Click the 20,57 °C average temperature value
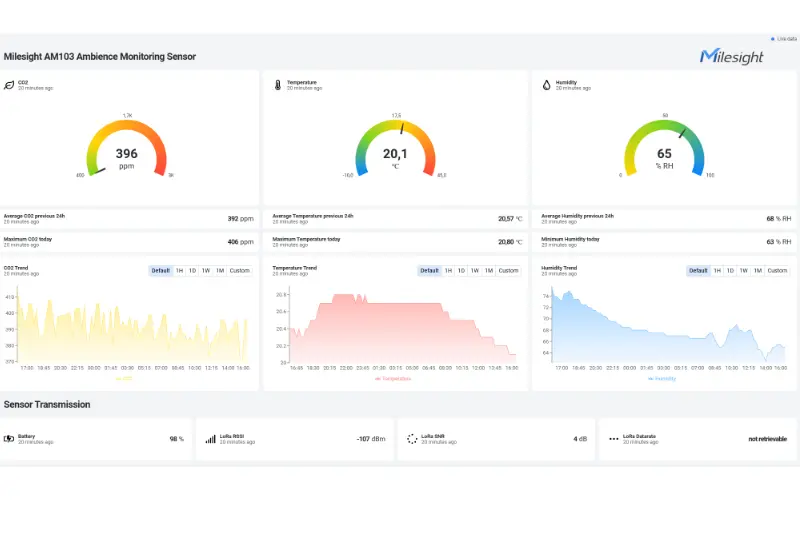The width and height of the screenshot is (800, 533). pos(510,219)
